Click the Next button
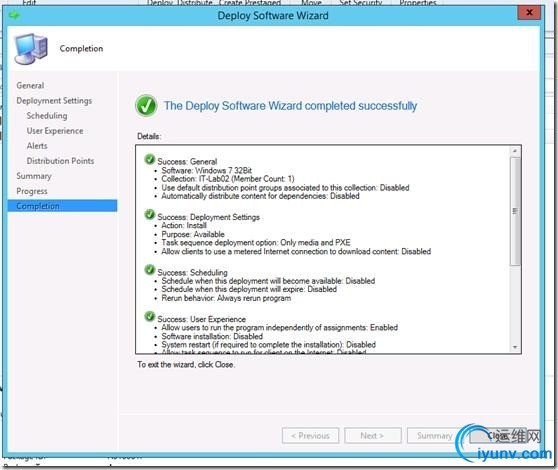Viewport: 558px width, 470px height. point(373,435)
